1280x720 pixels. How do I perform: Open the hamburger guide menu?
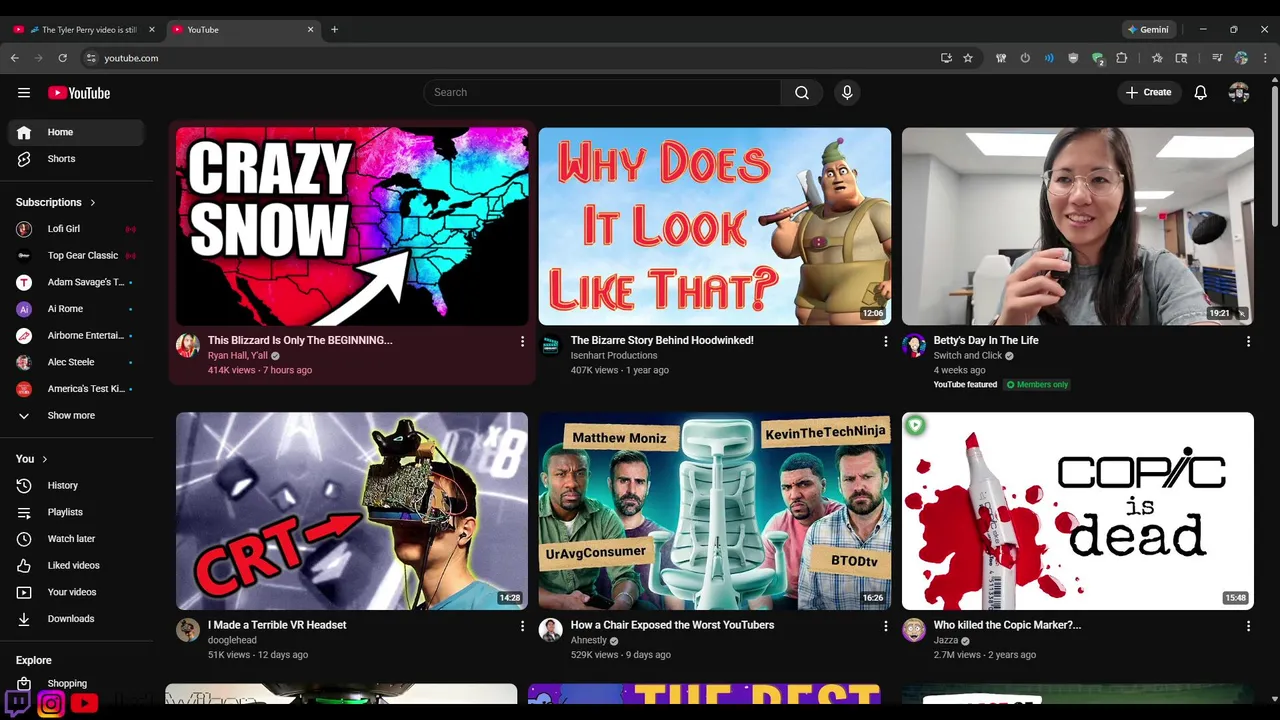tap(24, 93)
